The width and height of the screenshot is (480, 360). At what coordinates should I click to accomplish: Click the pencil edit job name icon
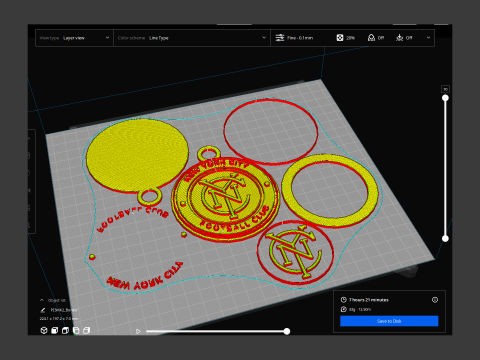point(43,310)
